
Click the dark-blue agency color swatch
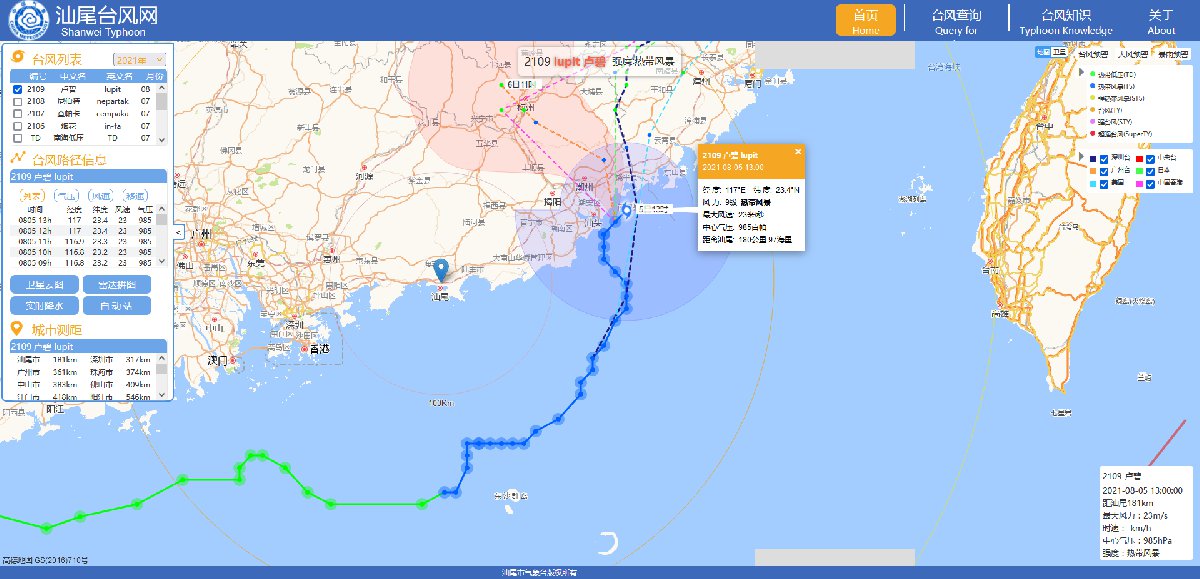click(x=1093, y=159)
